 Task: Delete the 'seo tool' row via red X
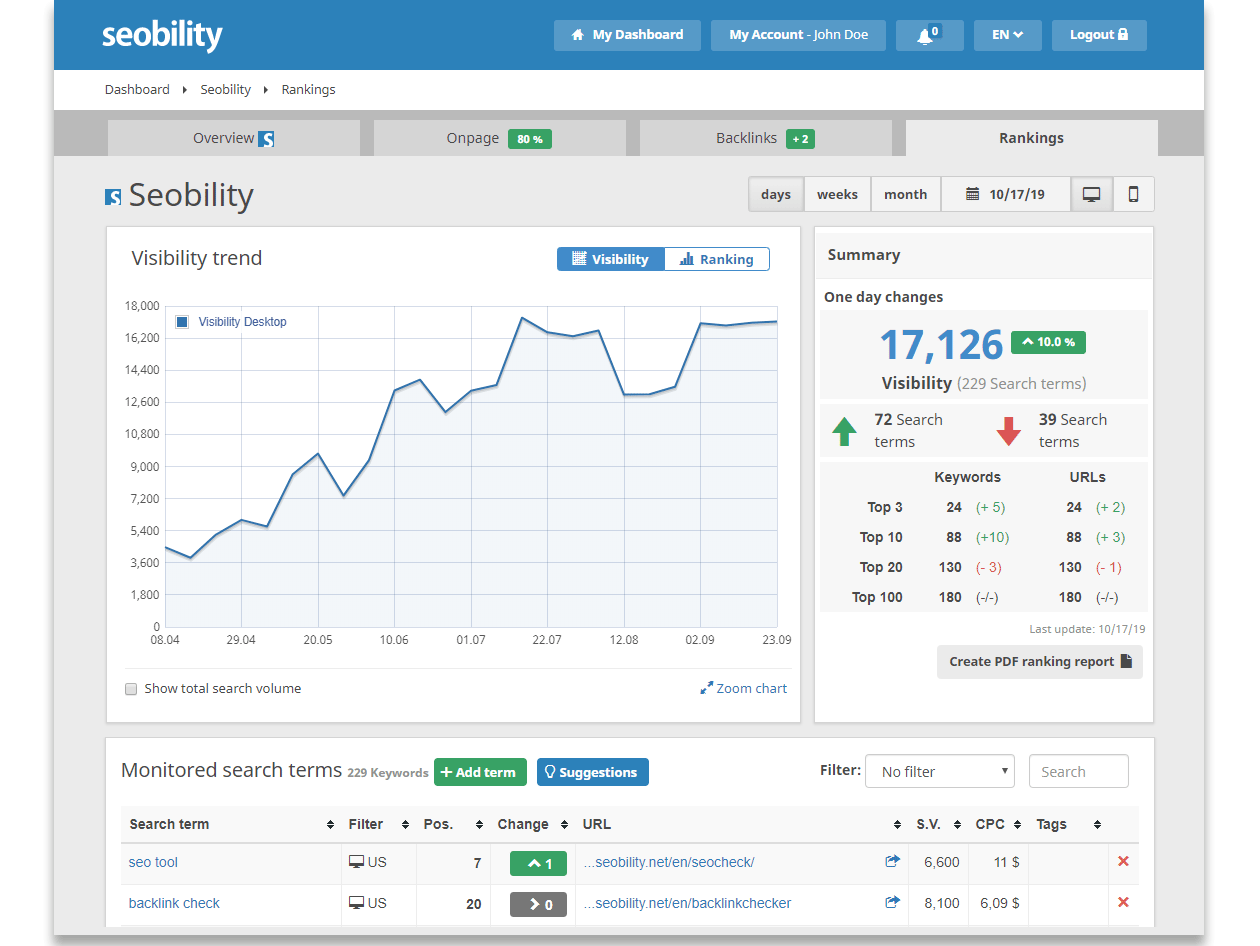[1123, 861]
